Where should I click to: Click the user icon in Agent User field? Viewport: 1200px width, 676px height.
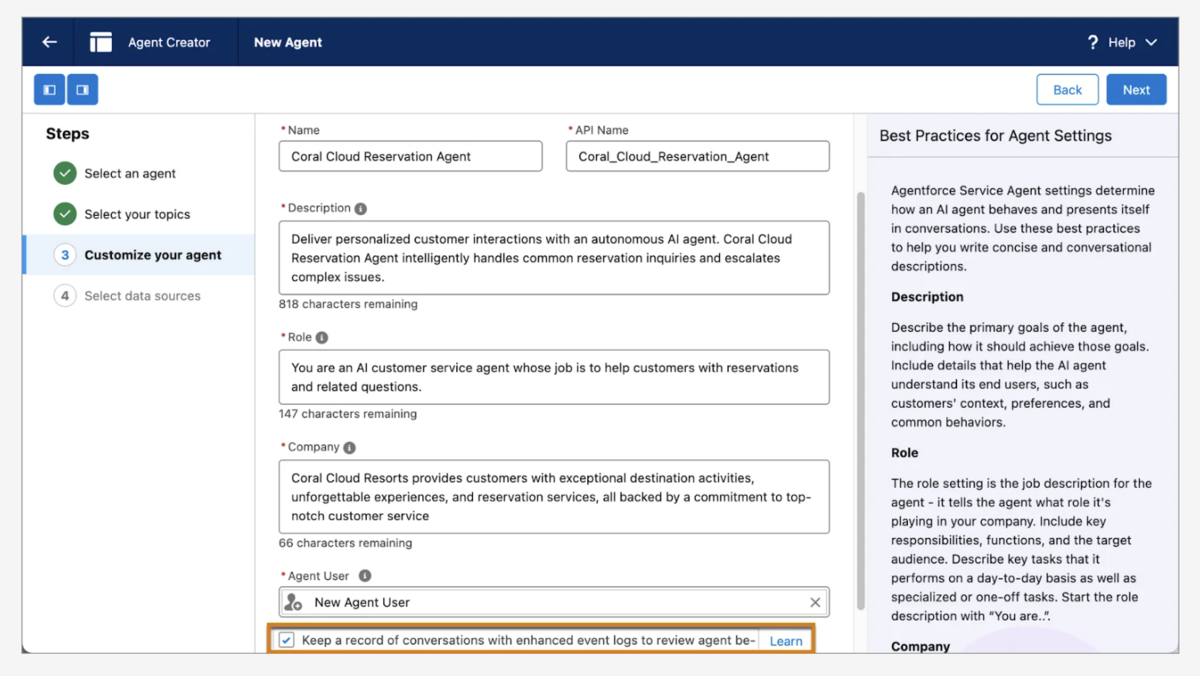(x=293, y=602)
